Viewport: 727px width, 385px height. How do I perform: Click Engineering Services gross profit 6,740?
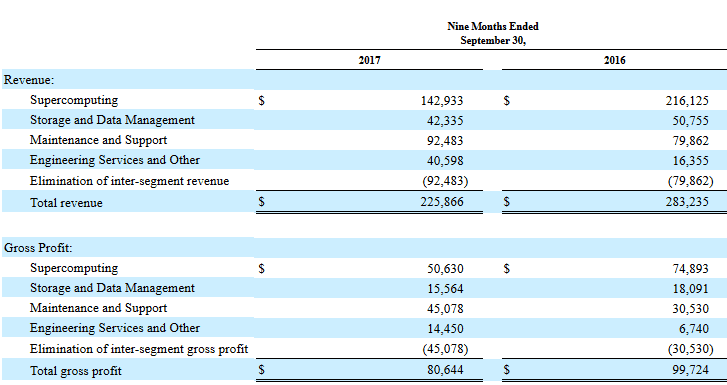694,328
